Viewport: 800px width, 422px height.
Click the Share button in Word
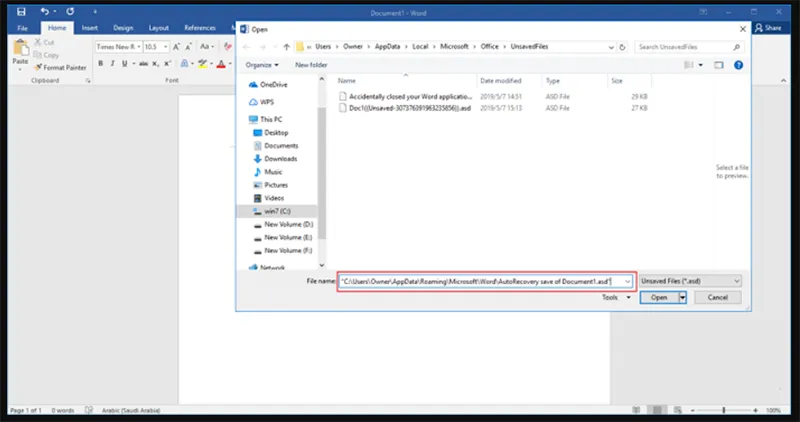click(x=768, y=28)
